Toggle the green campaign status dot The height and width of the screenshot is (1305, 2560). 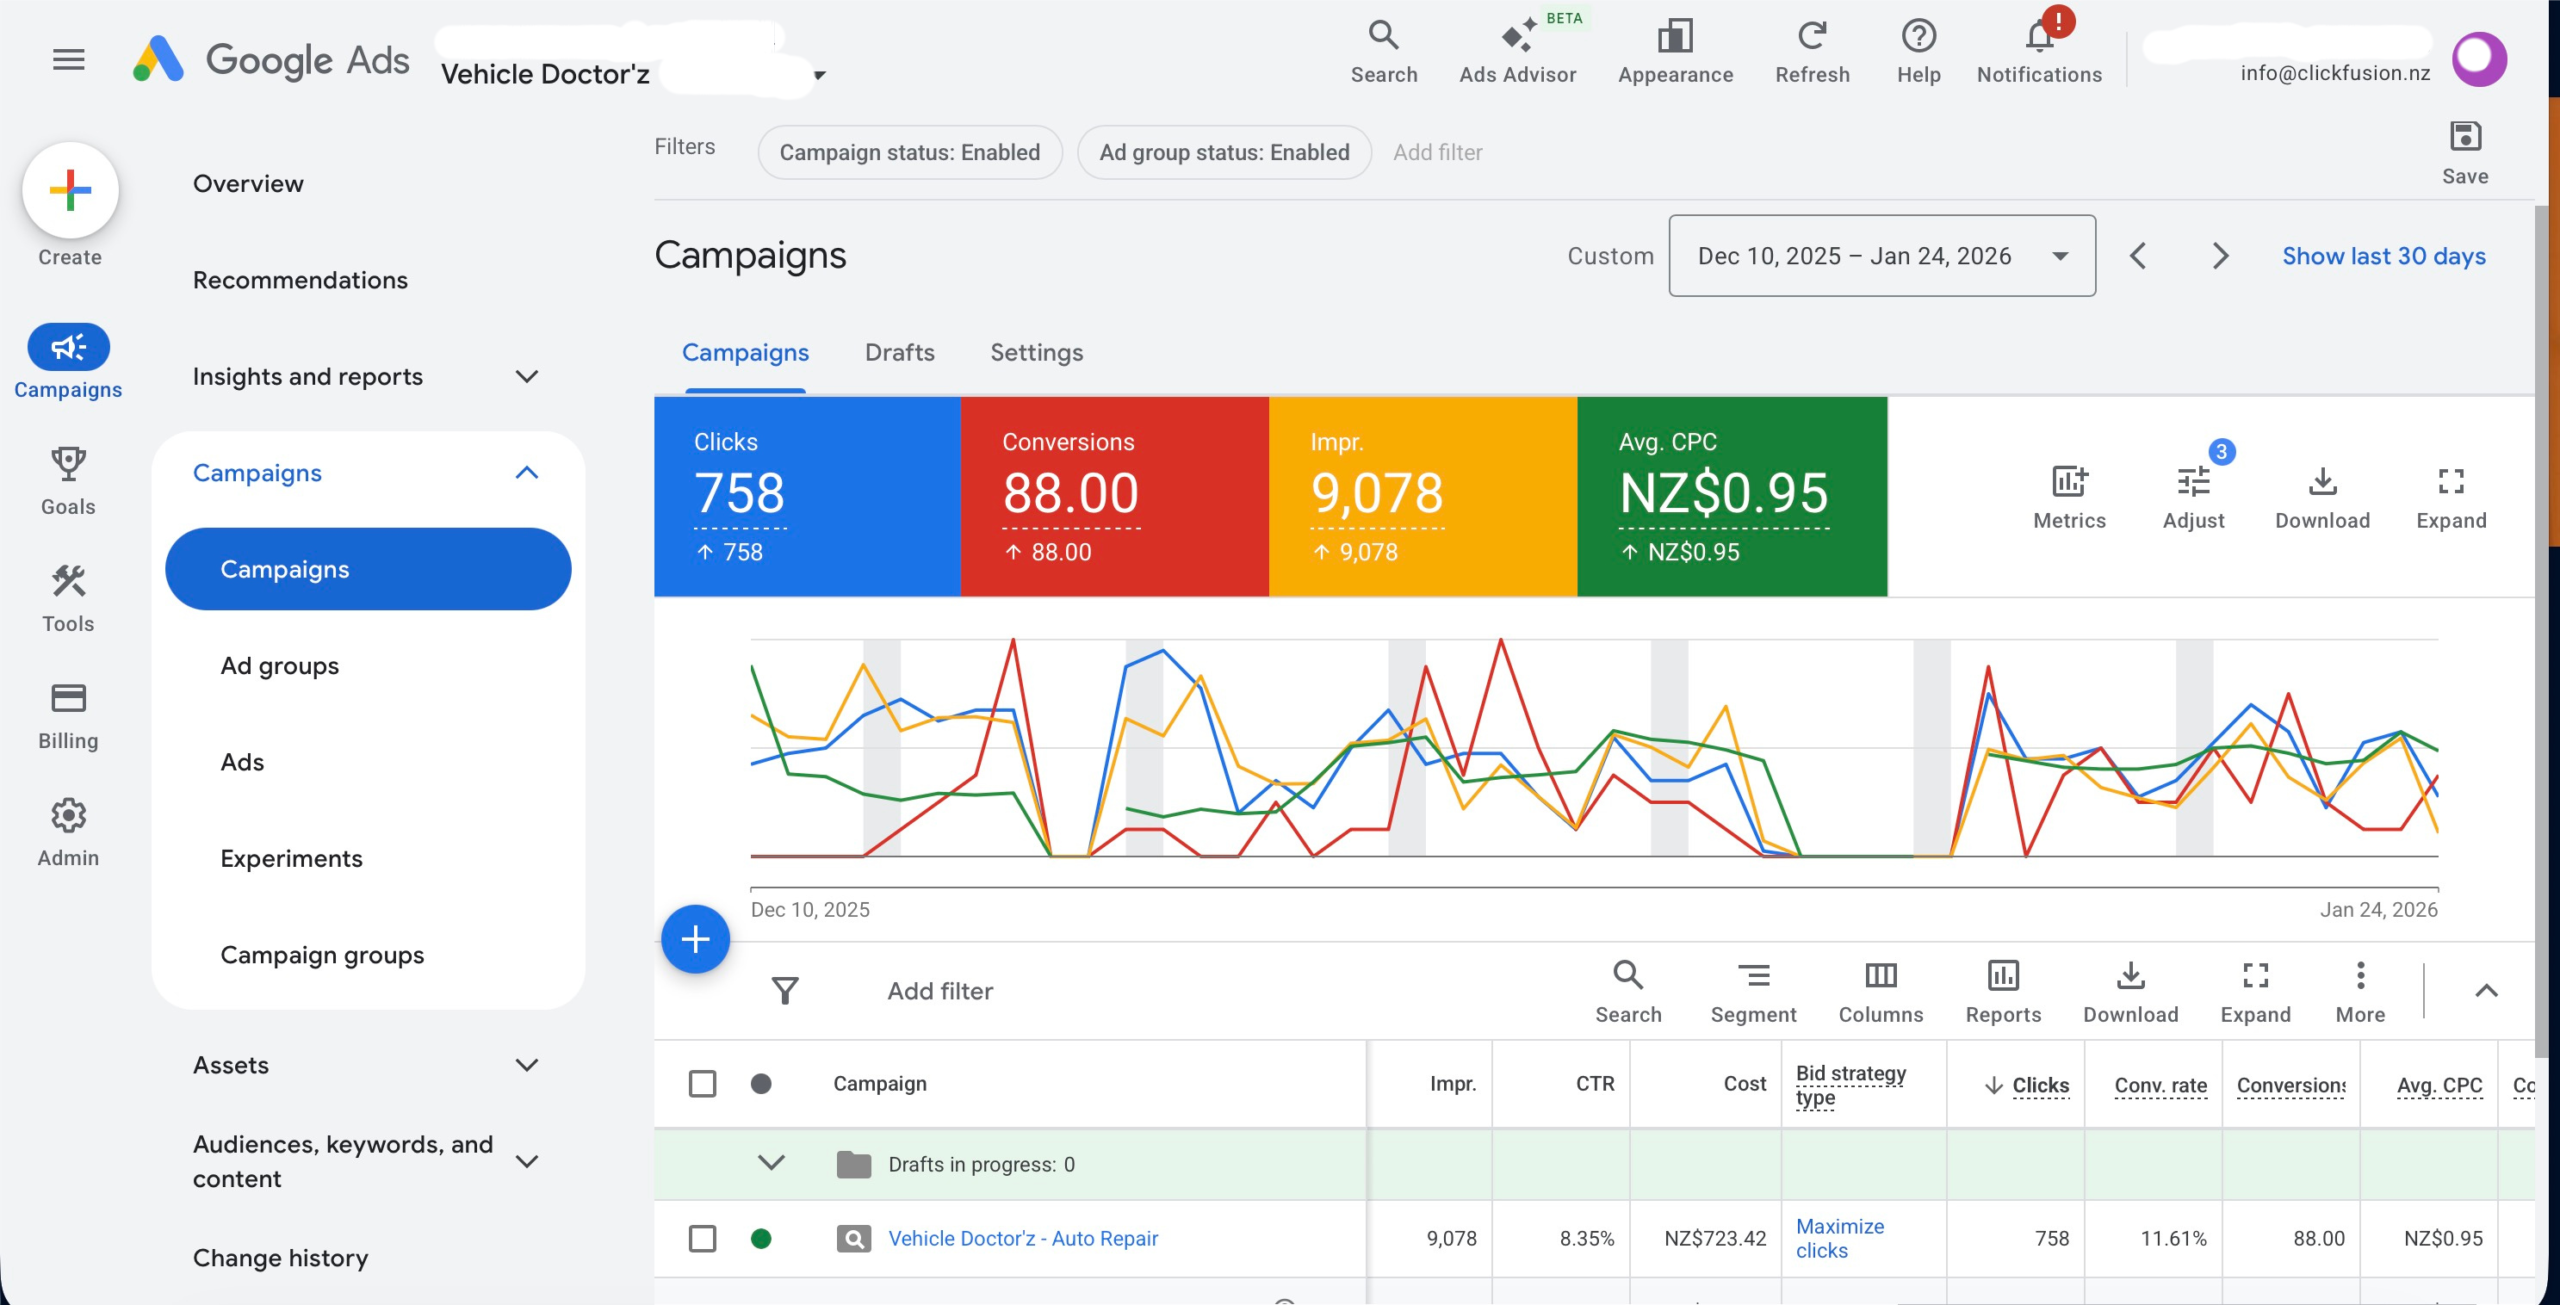pyautogui.click(x=761, y=1239)
